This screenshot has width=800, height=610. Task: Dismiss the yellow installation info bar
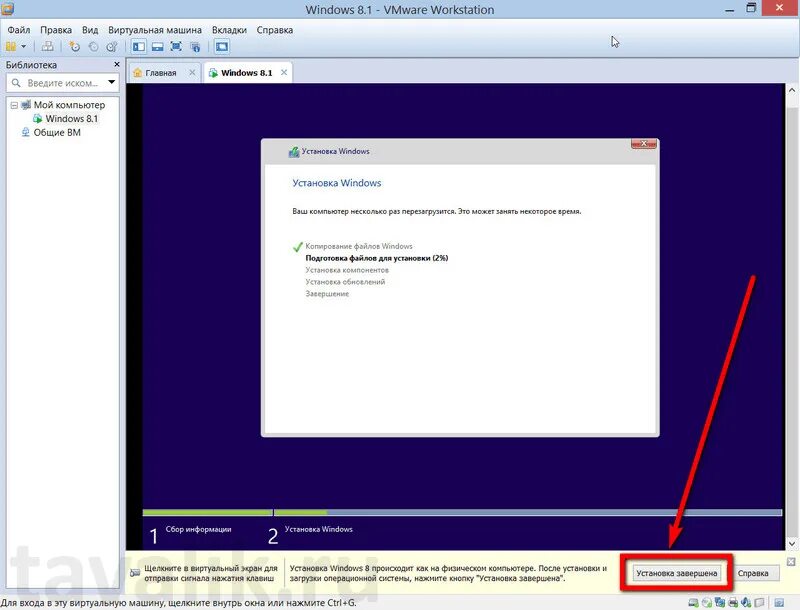point(791,562)
